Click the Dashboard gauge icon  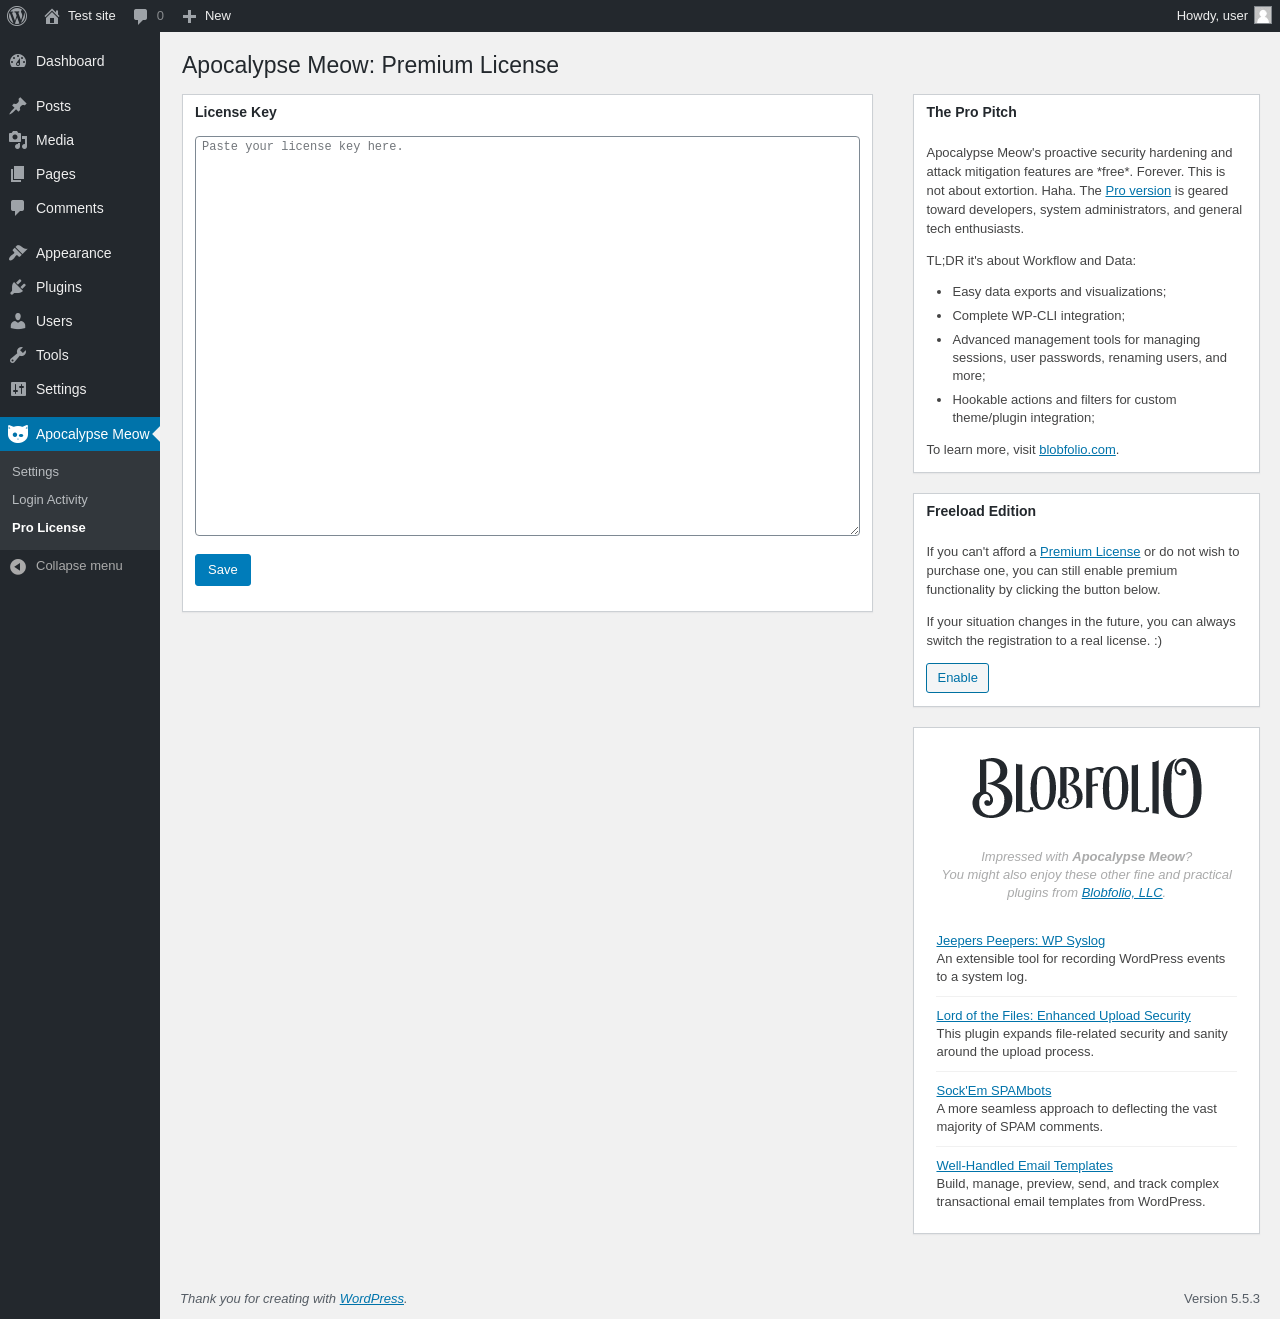[18, 61]
